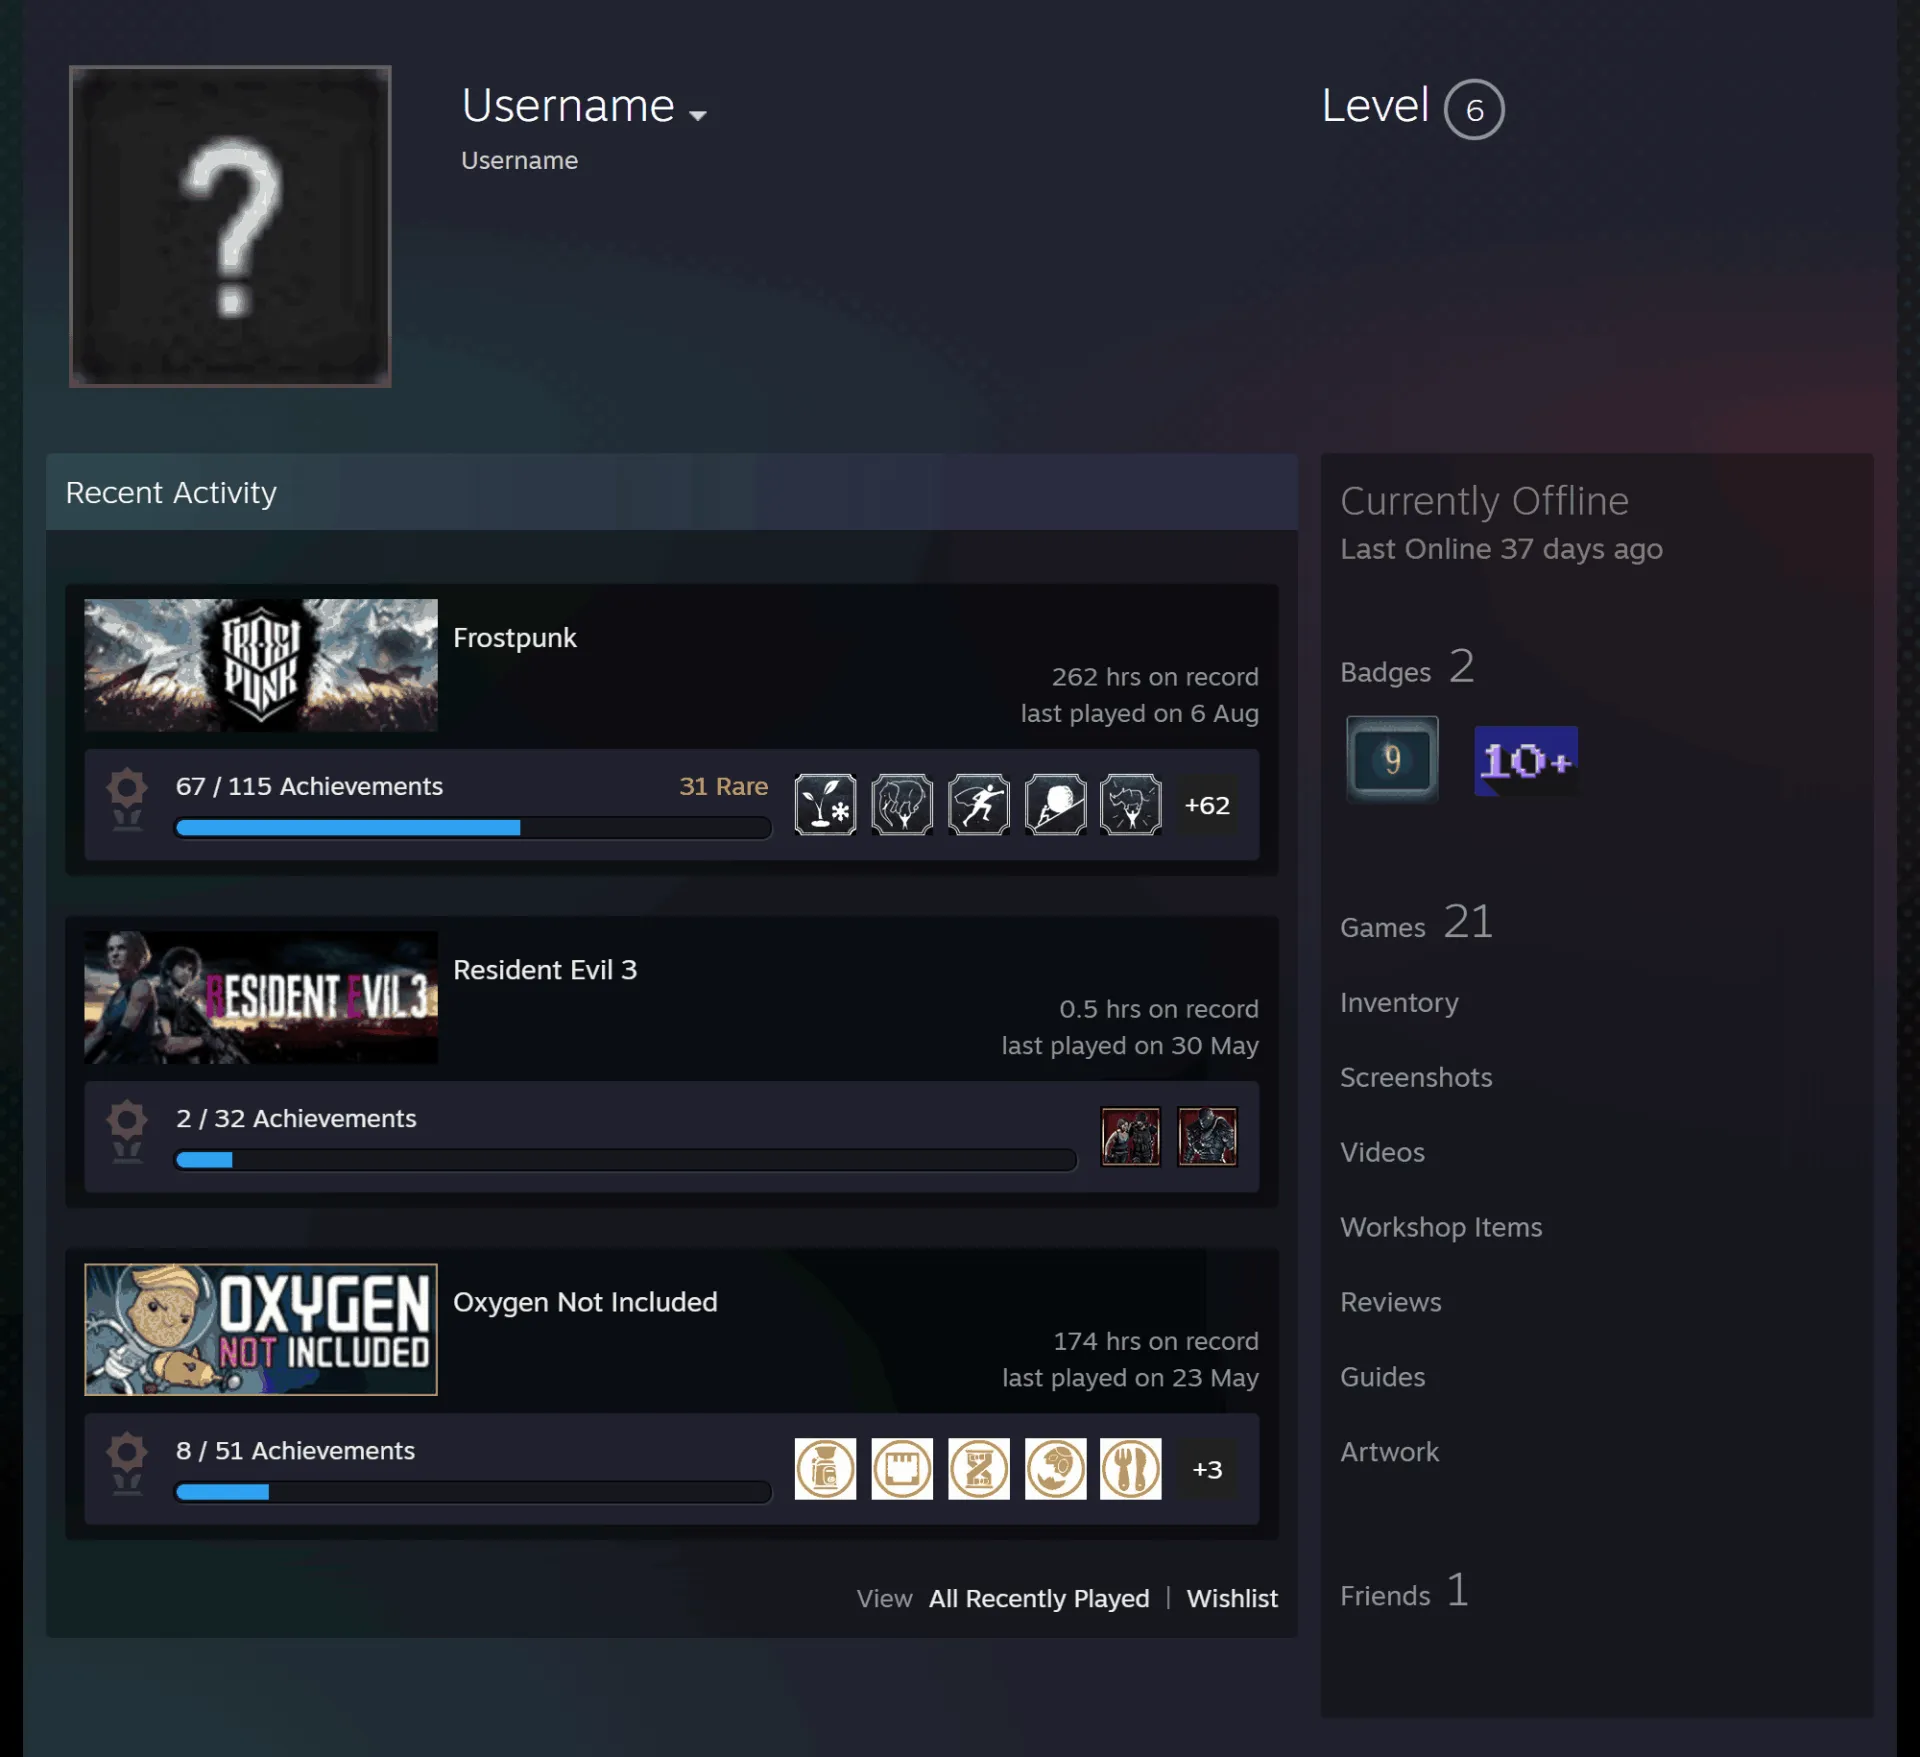Select Oxygen Not Included hourglass achievement icon
Viewport: 1920px width, 1757px height.
[979, 1469]
